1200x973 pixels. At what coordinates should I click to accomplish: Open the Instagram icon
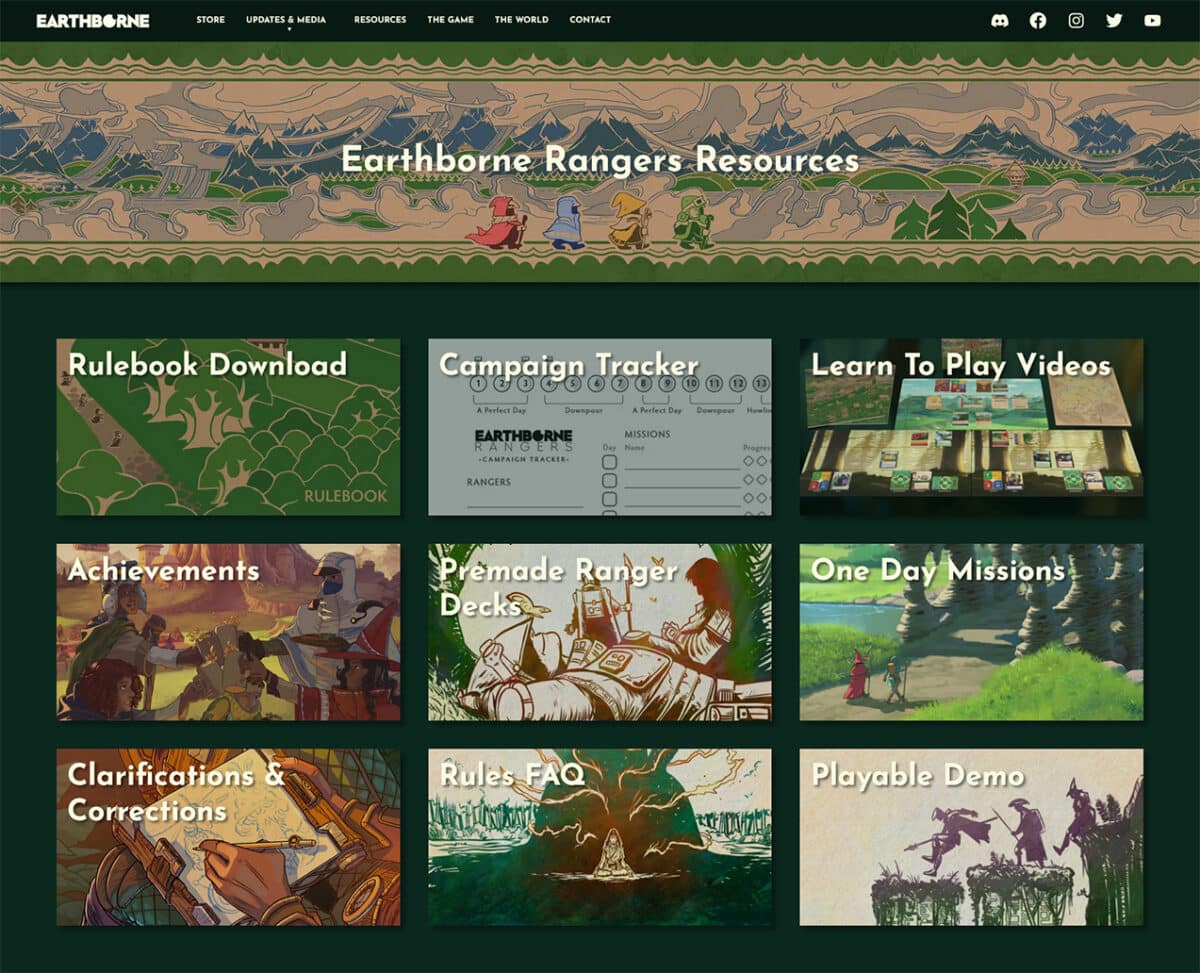coord(1076,20)
